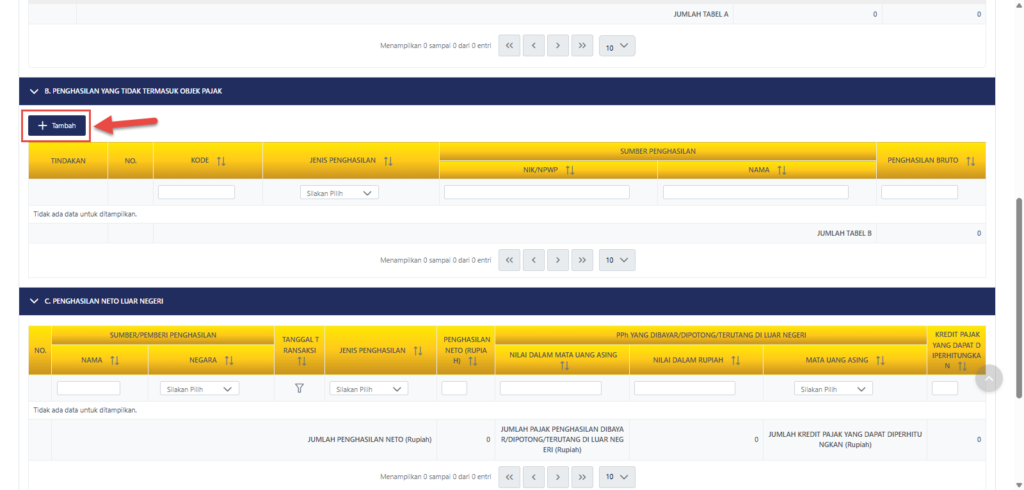
Task: Collapse section C Penghasilan Neto Luar Negeri
Action: click(x=34, y=301)
